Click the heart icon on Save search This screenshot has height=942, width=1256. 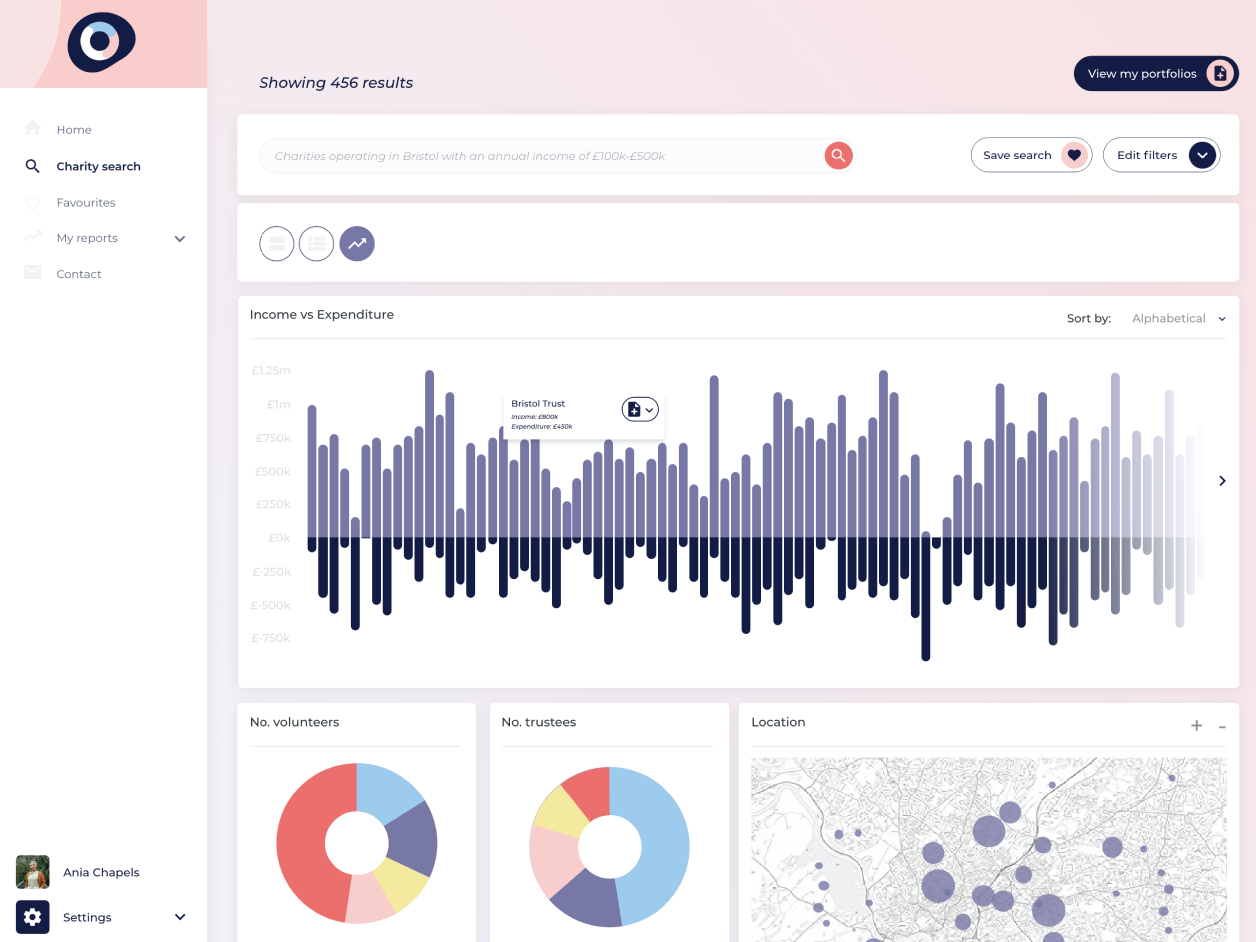click(x=1075, y=155)
